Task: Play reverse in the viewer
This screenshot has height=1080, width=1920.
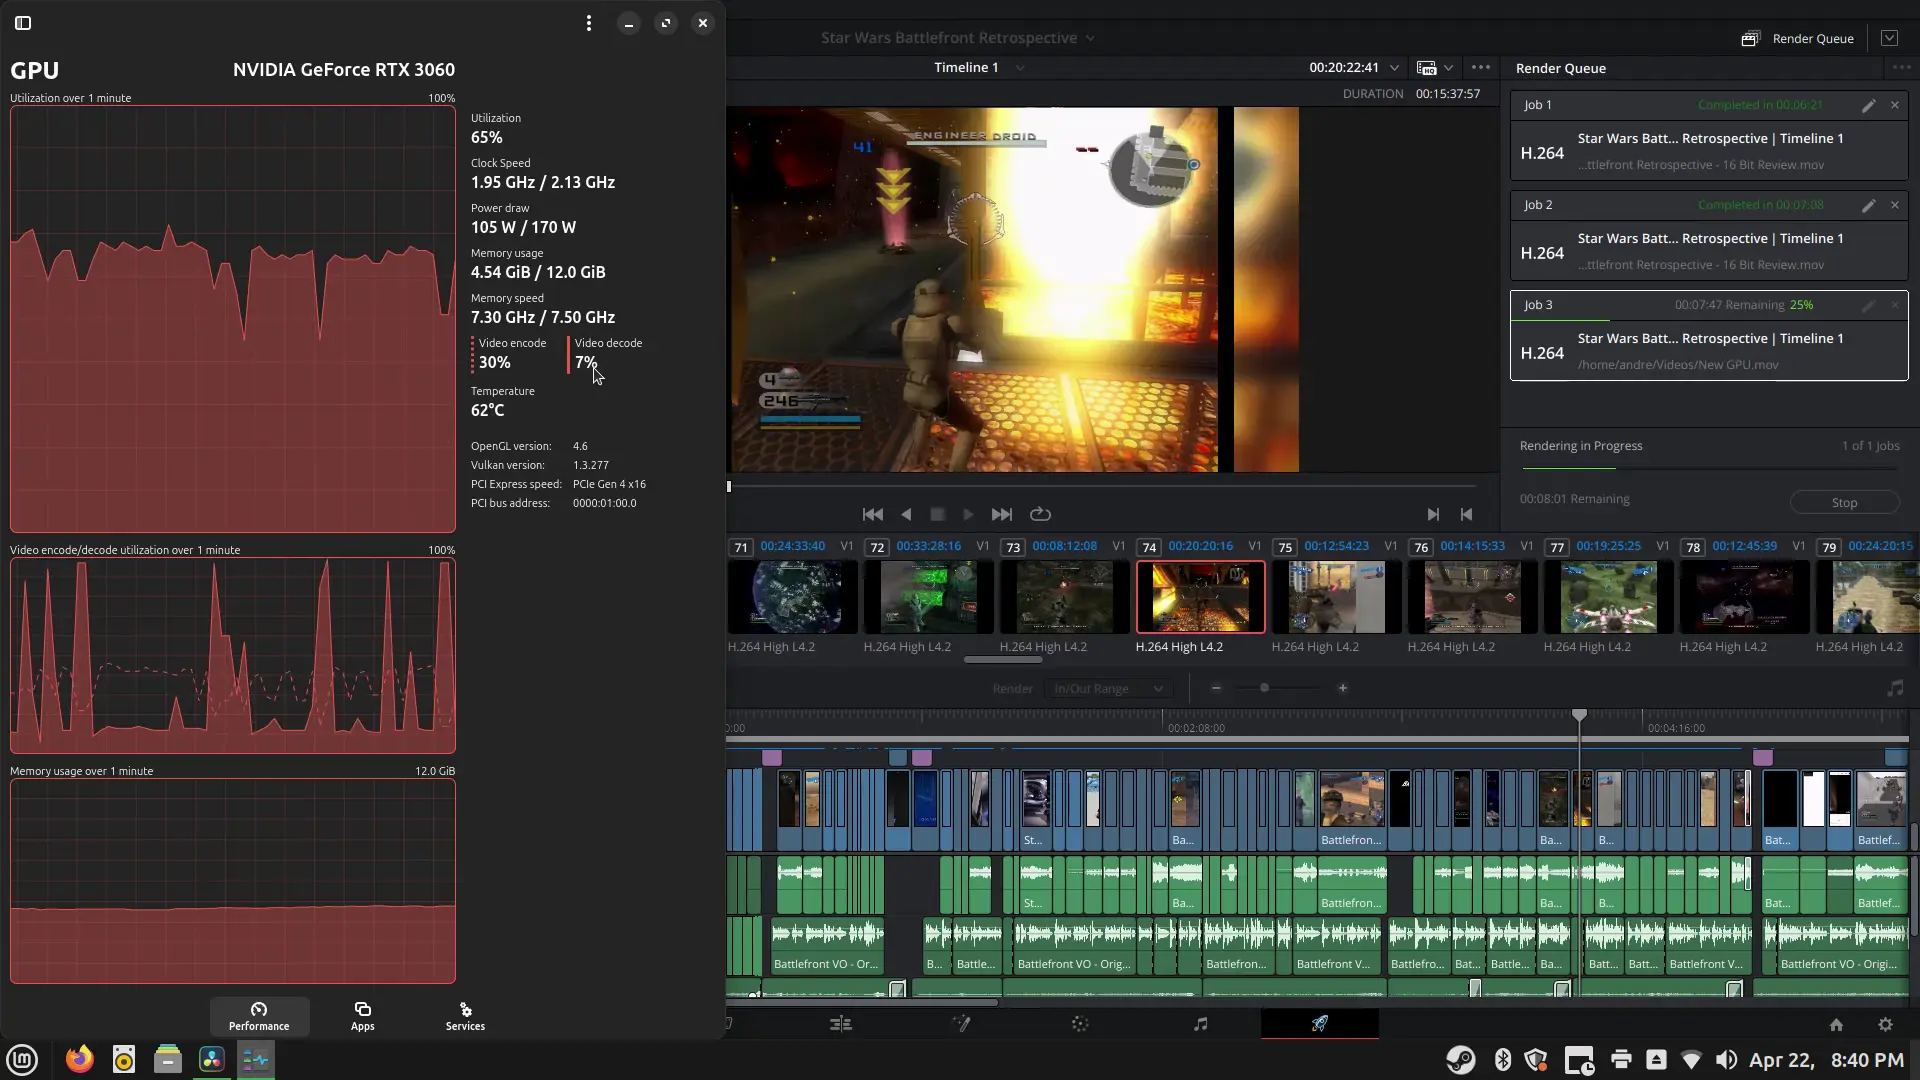Action: click(x=906, y=514)
